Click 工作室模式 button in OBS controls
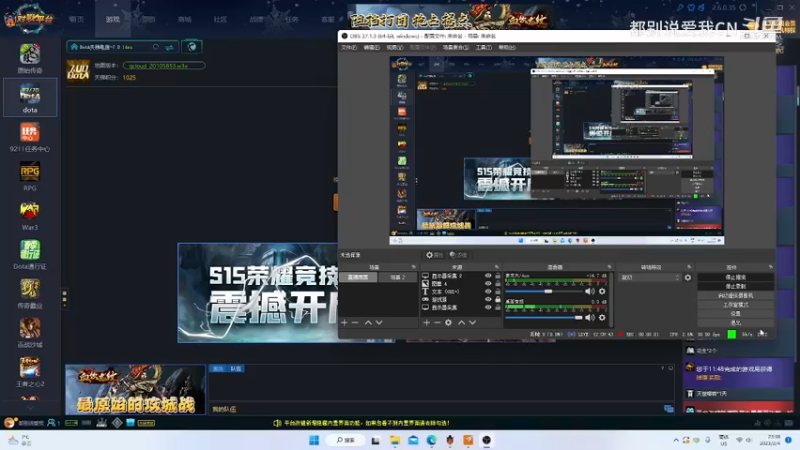800x450 pixels. point(735,305)
